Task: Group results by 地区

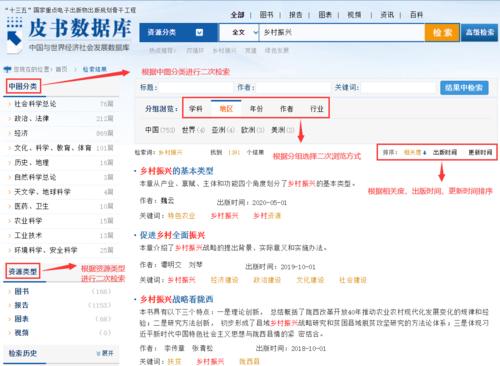Action: pos(226,109)
